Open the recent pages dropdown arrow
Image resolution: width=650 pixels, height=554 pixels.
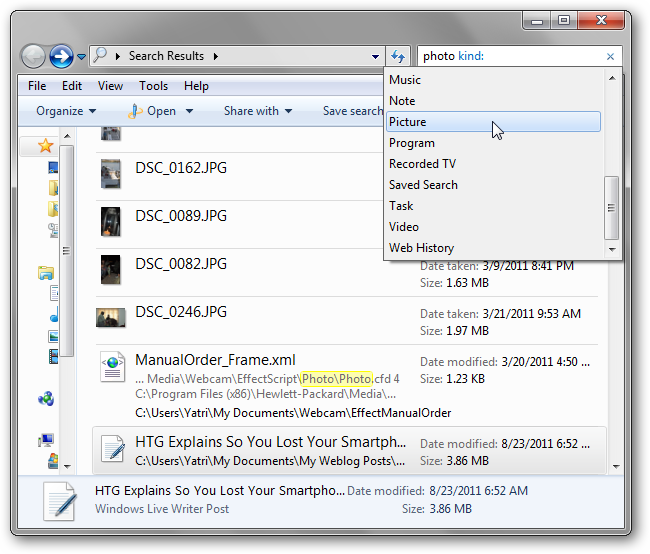point(82,56)
